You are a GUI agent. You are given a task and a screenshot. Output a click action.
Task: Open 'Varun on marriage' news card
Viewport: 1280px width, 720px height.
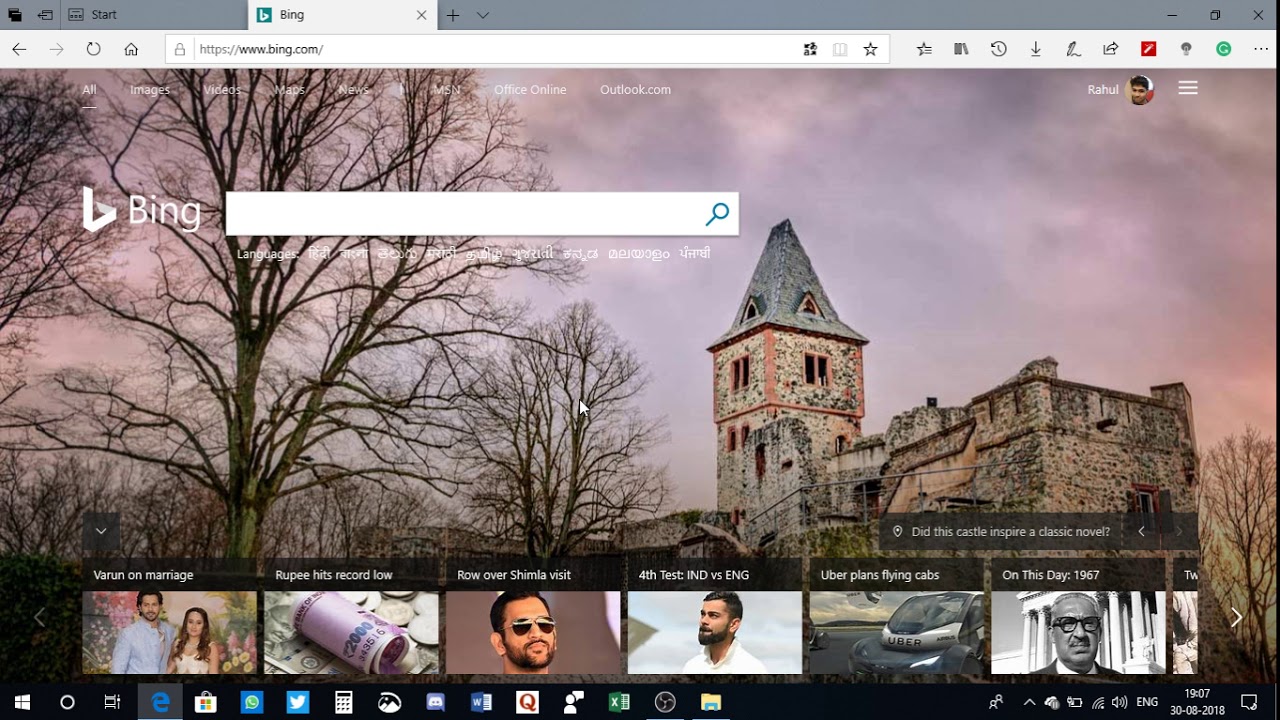click(x=169, y=615)
